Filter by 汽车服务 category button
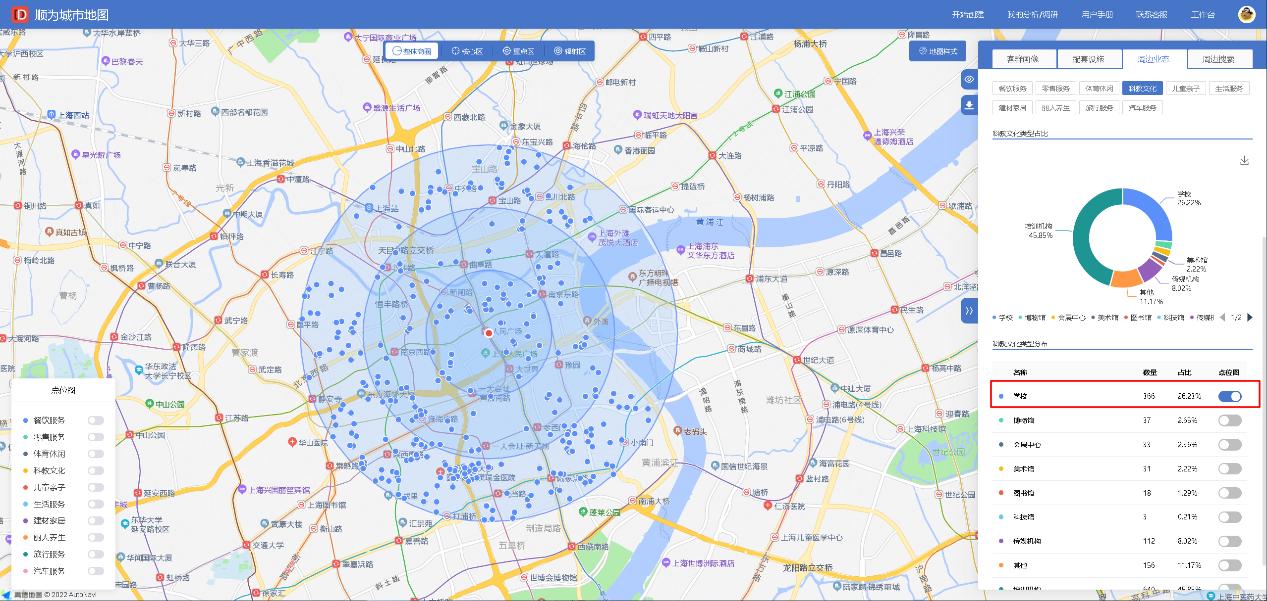The width and height of the screenshot is (1267, 601). pos(1141,106)
